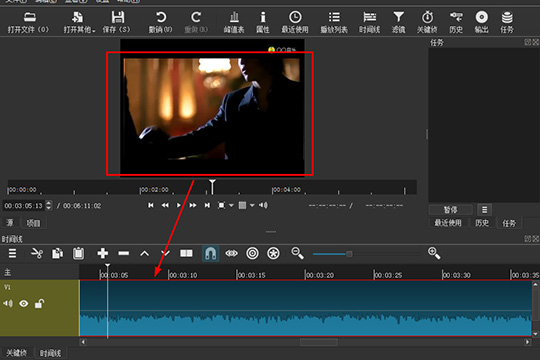Screen dimensions: 540x360
Task: Toggle timeline snapping magnet button
Action: pyautogui.click(x=210, y=254)
